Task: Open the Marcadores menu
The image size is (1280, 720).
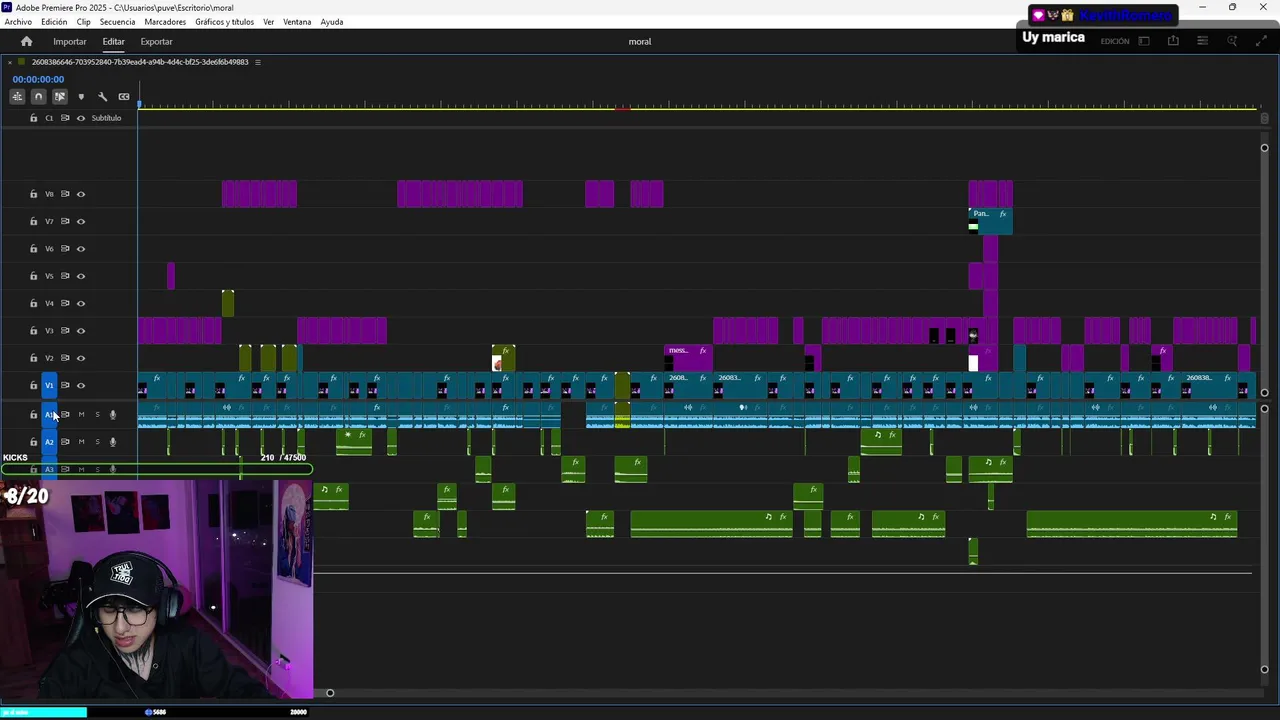Action: [x=165, y=22]
